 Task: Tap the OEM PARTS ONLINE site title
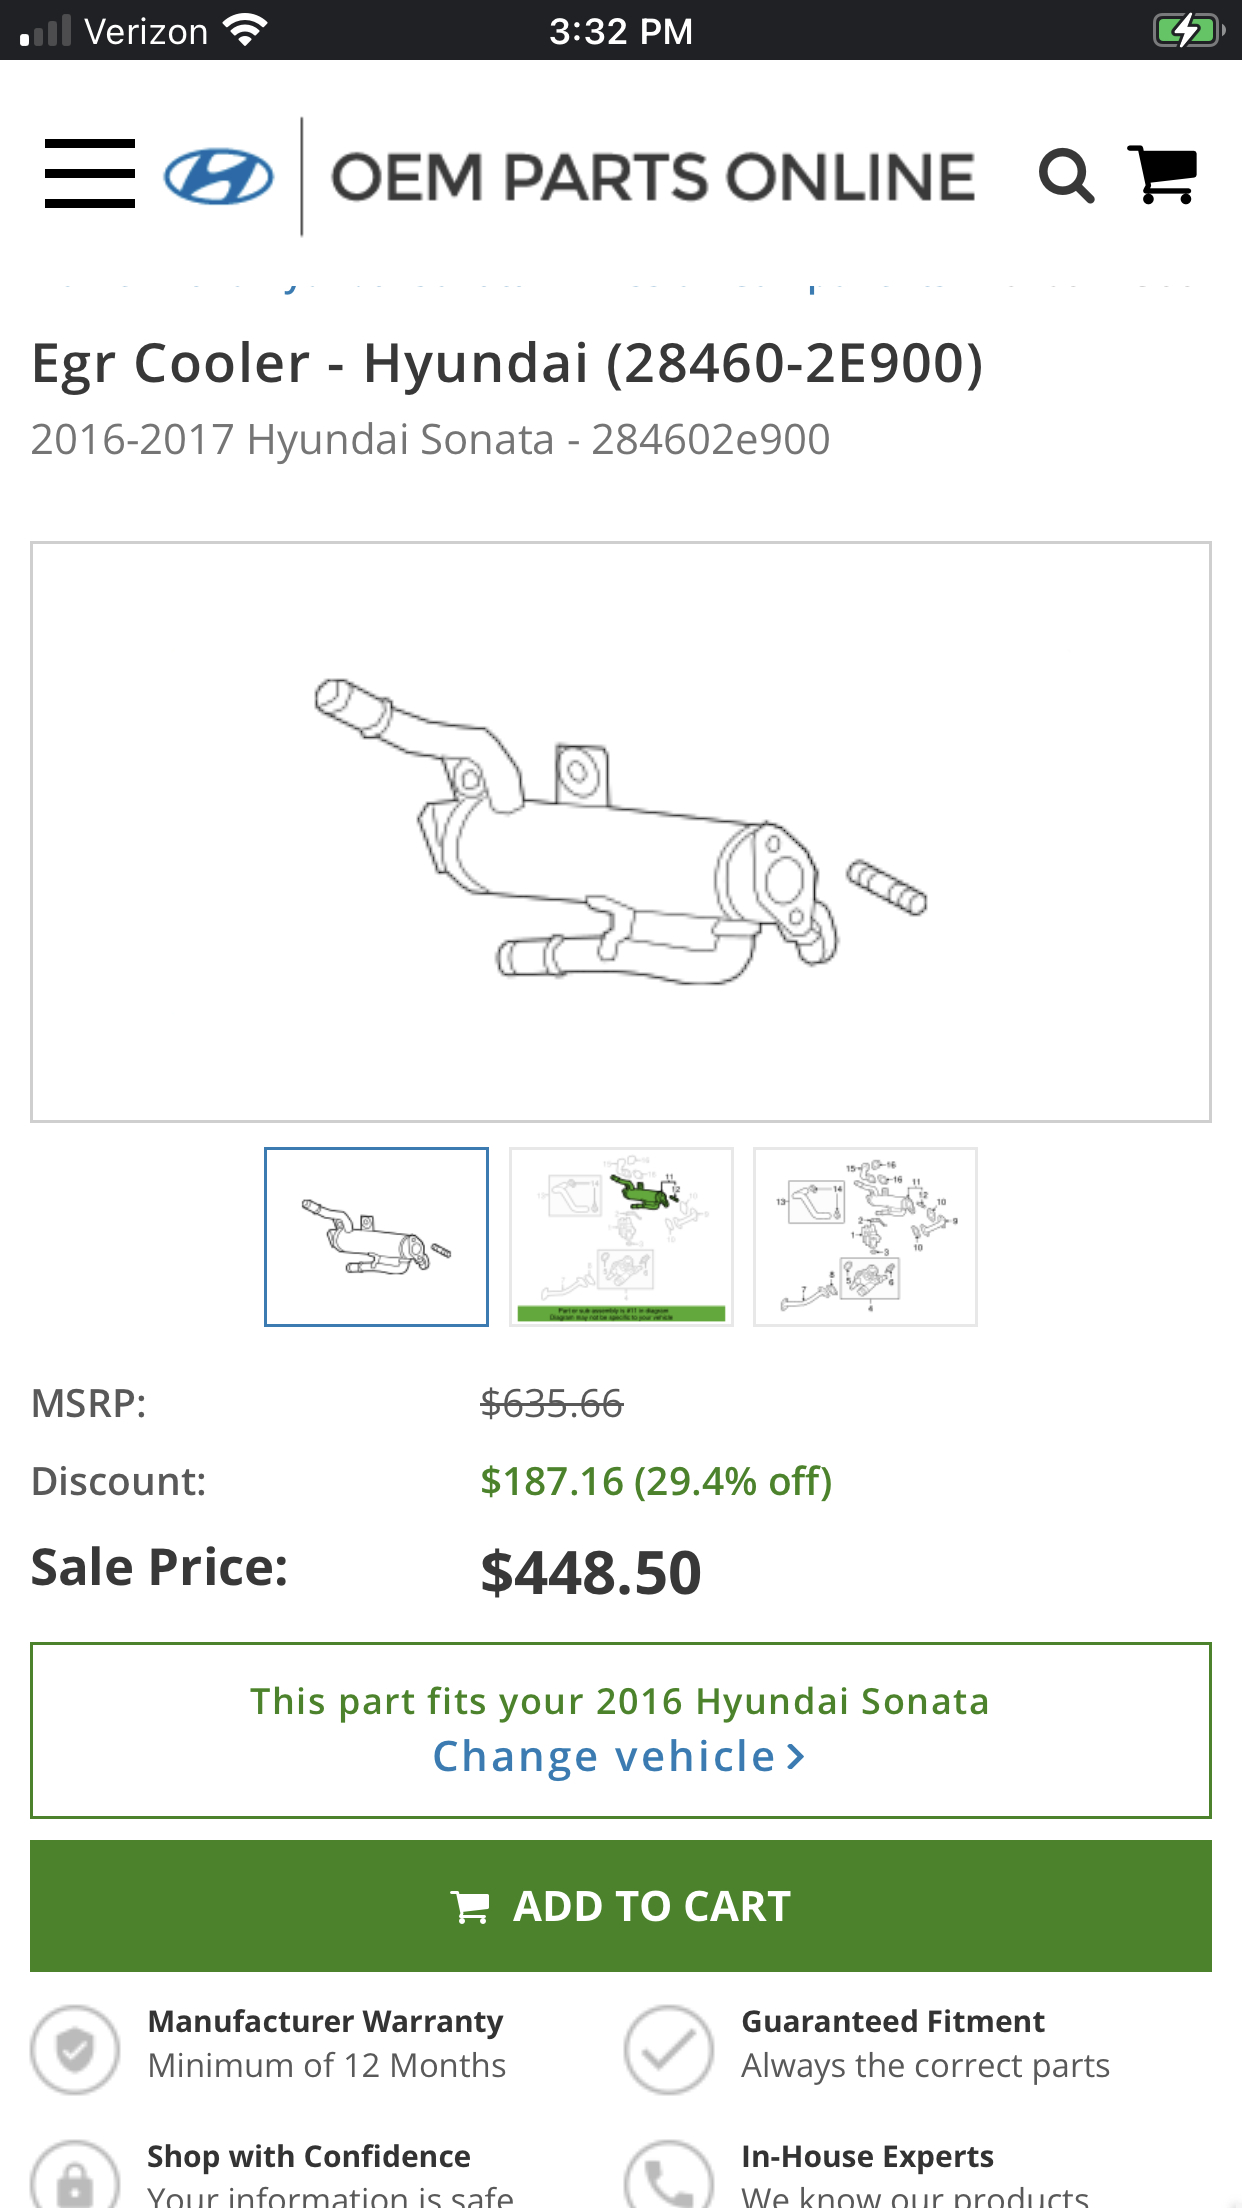[x=653, y=177]
